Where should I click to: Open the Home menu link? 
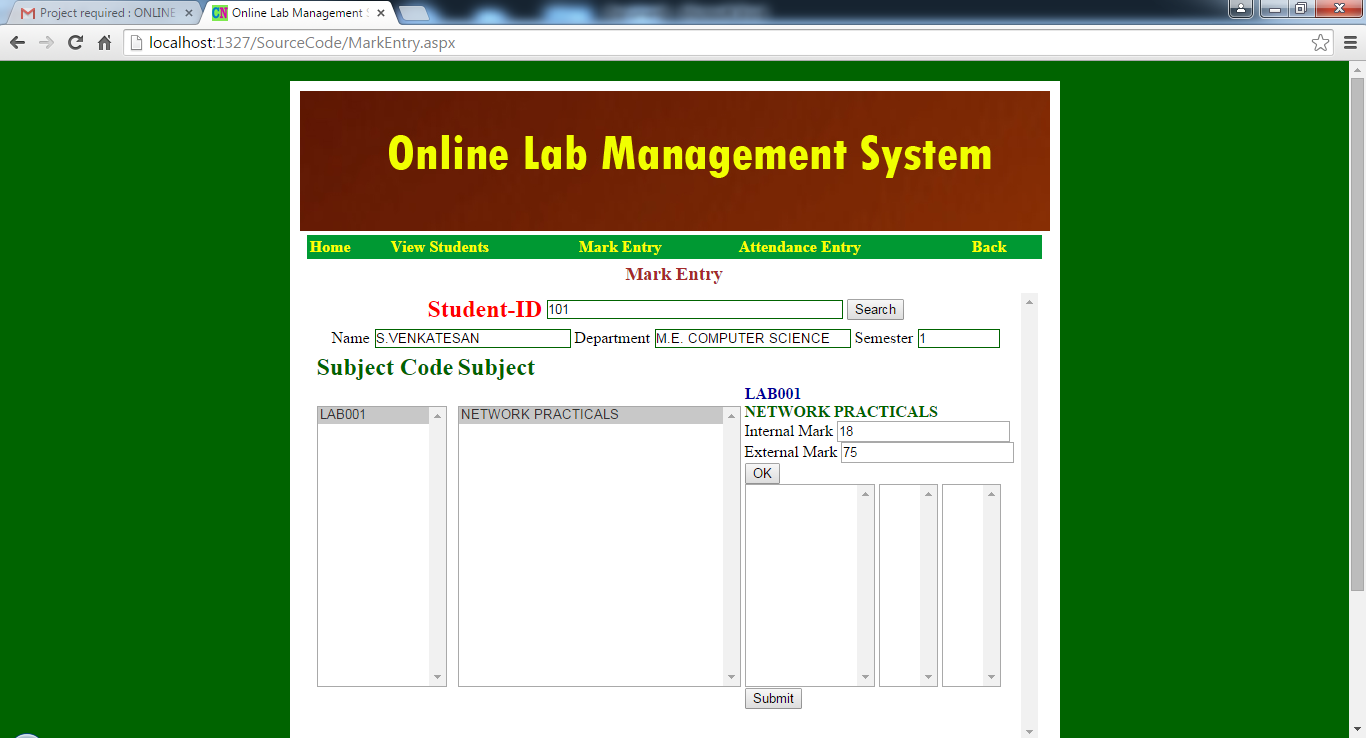coord(330,247)
